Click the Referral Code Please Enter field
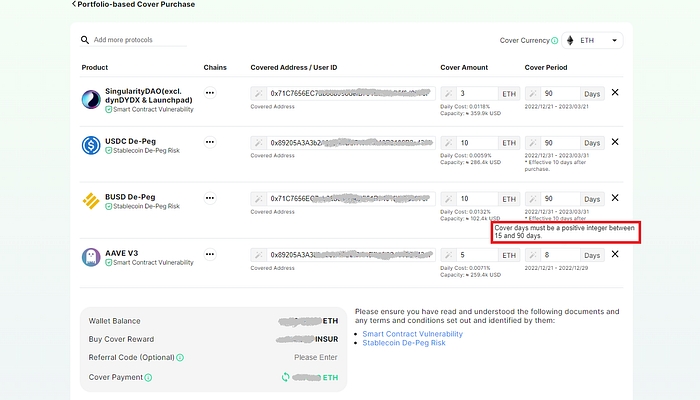The image size is (700, 400). [315, 356]
